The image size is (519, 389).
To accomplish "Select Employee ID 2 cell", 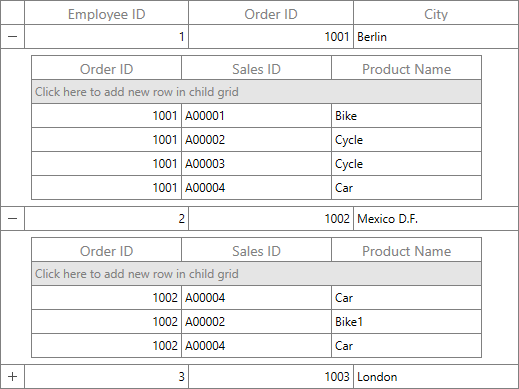I will click(106, 218).
